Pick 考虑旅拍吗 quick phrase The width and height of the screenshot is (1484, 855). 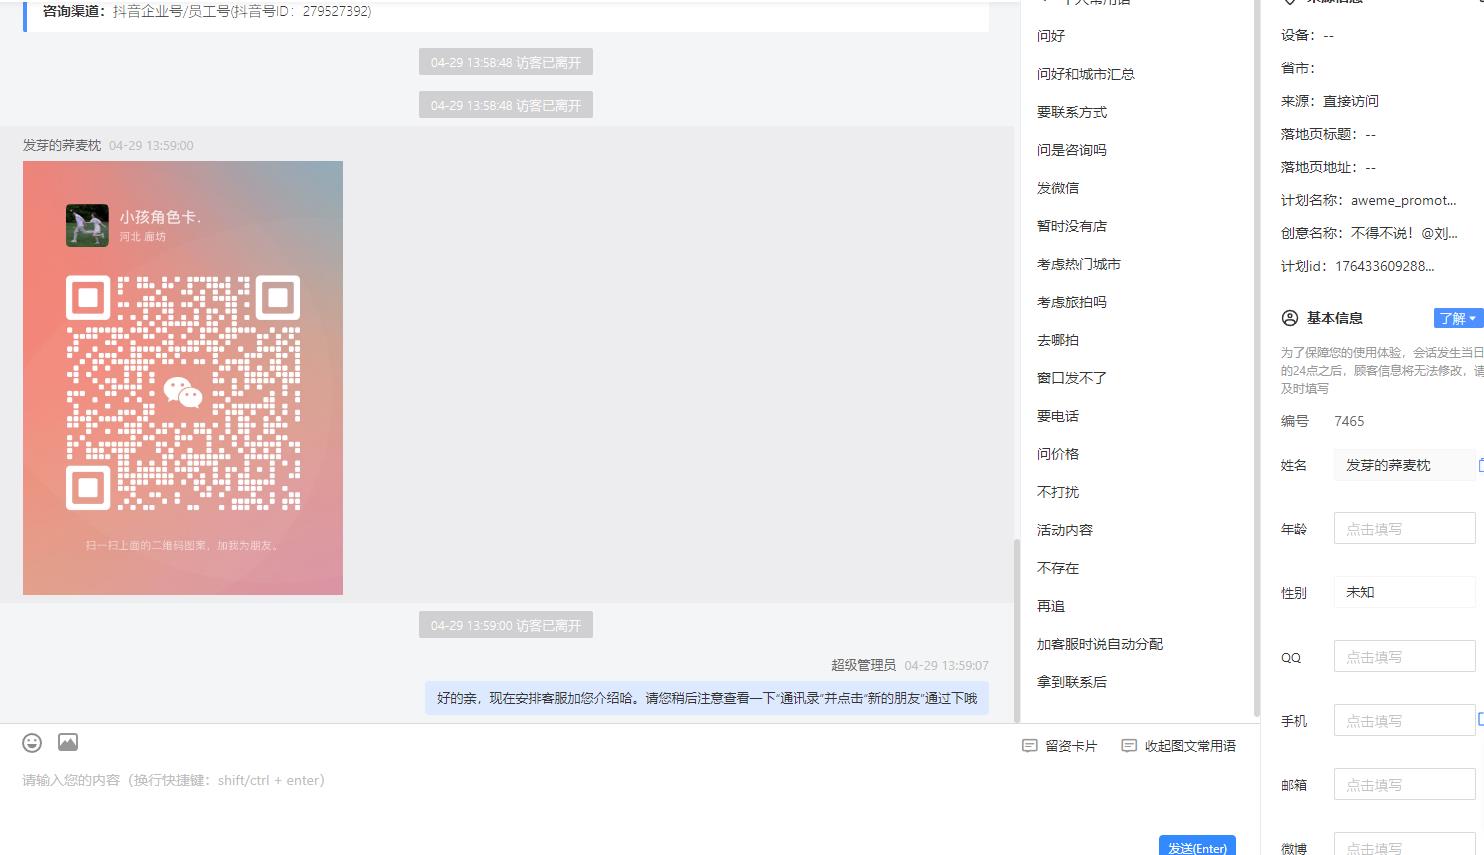(1072, 302)
